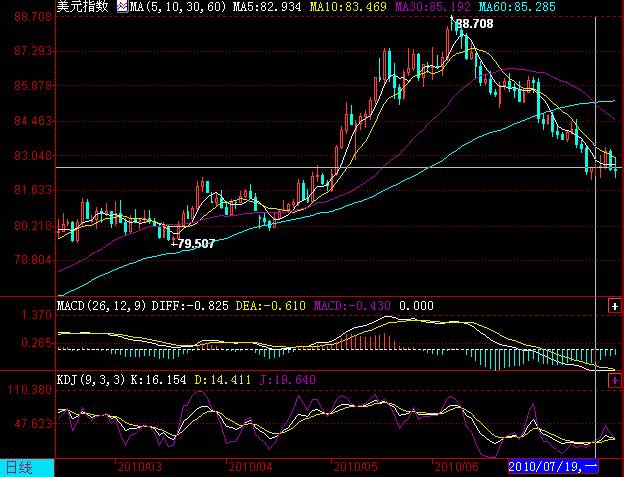Click the DIFF:-0.825 value
This screenshot has width=624, height=477.
click(x=190, y=306)
